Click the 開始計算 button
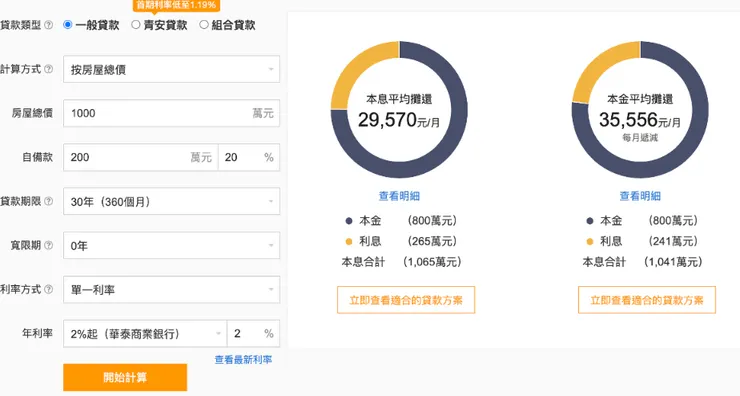Screen dimensions: 740x396 tap(125, 377)
